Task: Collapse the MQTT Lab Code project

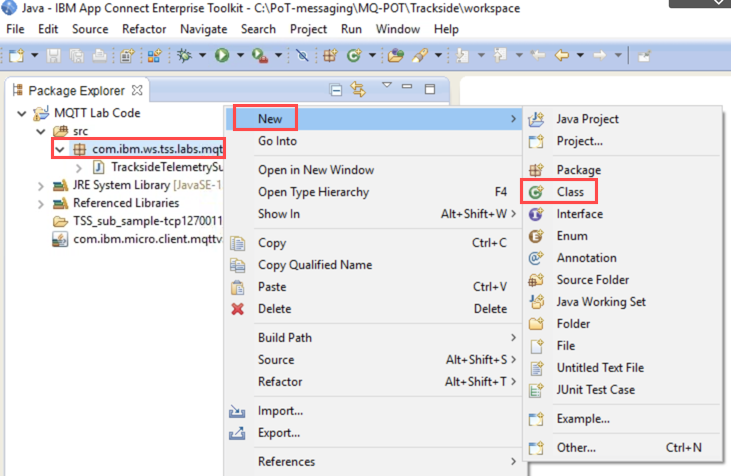Action: click(x=21, y=113)
